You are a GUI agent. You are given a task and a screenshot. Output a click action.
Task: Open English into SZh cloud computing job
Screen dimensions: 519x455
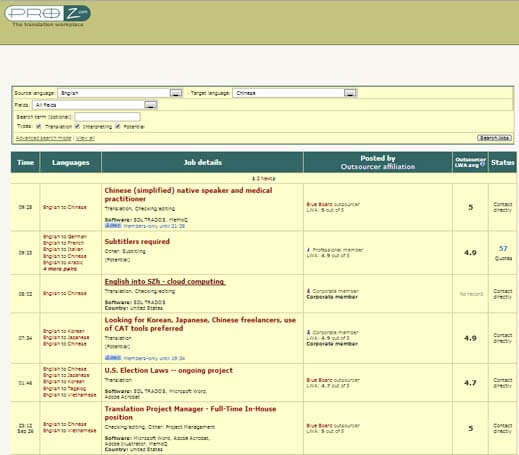coord(165,282)
